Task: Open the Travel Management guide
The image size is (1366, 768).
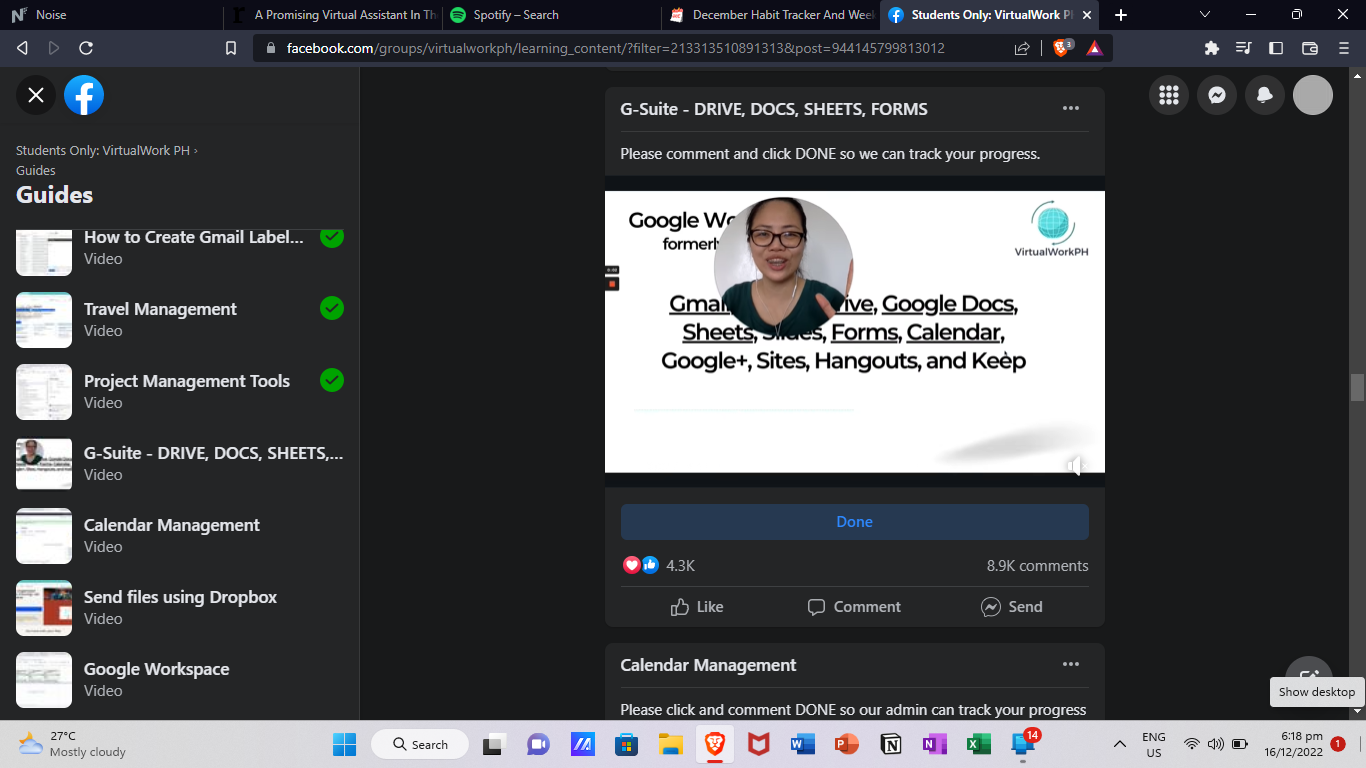Action: (x=180, y=319)
